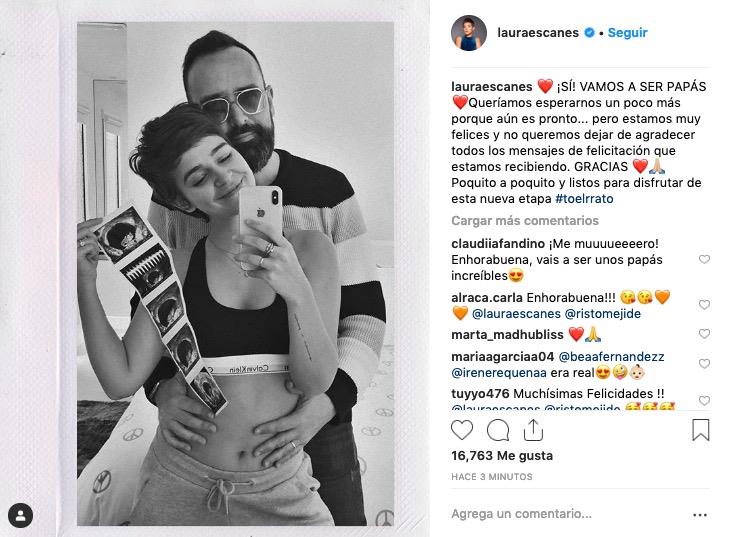The width and height of the screenshot is (729, 537).
Task: Open the #toelrrato hashtag
Action: coord(584,199)
